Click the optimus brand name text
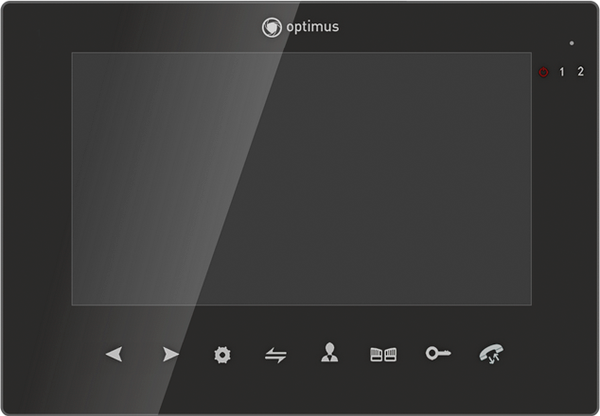 click(313, 27)
